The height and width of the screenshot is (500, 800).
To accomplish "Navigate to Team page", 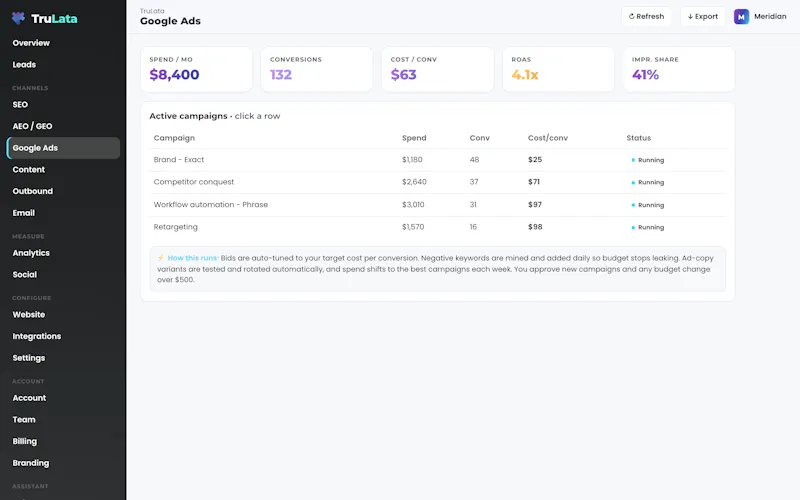I will coord(24,419).
